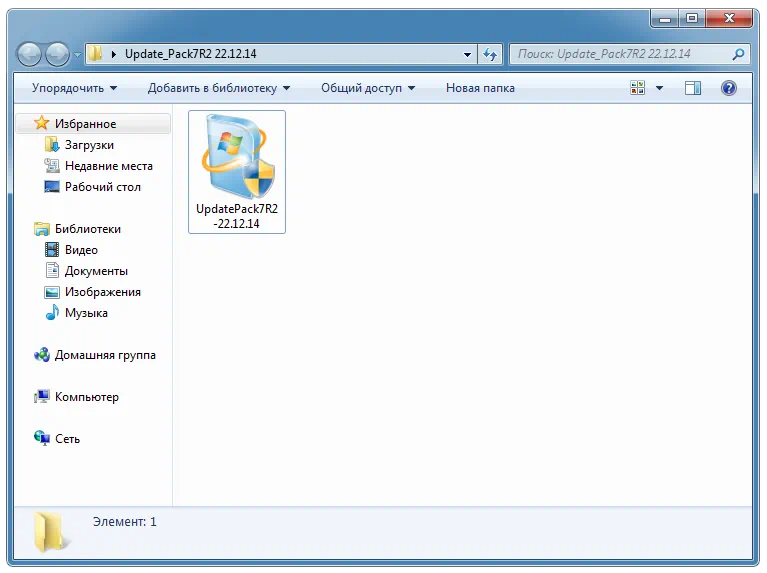Minimize the Explorer window
767x573 pixels.
click(664, 19)
